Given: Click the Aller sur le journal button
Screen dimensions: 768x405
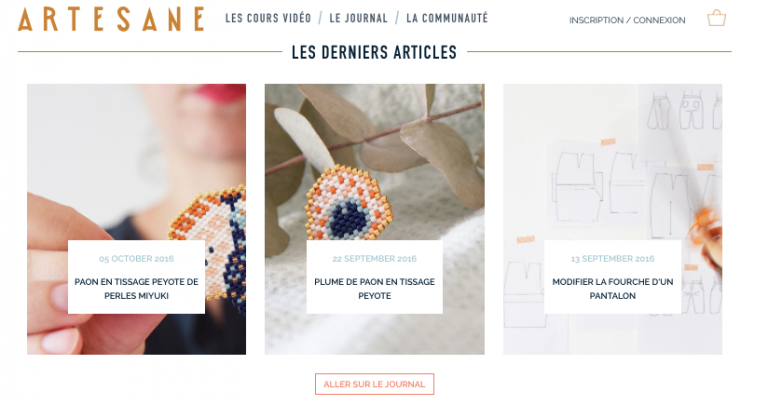Looking at the screenshot, I should click(374, 384).
